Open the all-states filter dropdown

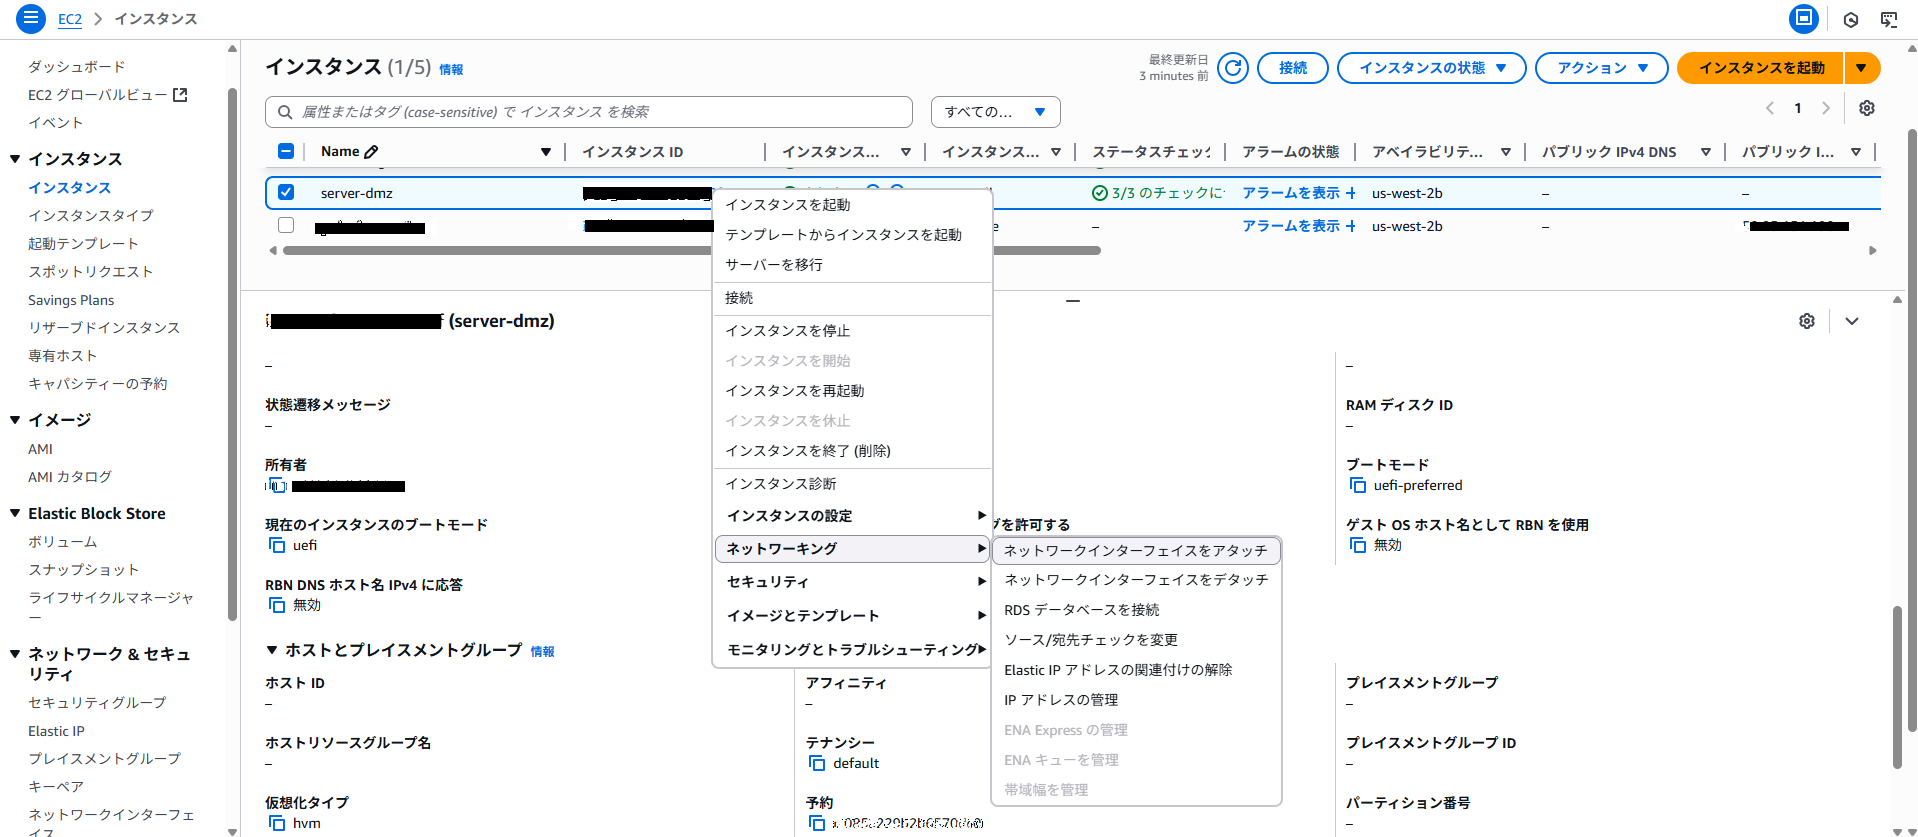pos(995,112)
